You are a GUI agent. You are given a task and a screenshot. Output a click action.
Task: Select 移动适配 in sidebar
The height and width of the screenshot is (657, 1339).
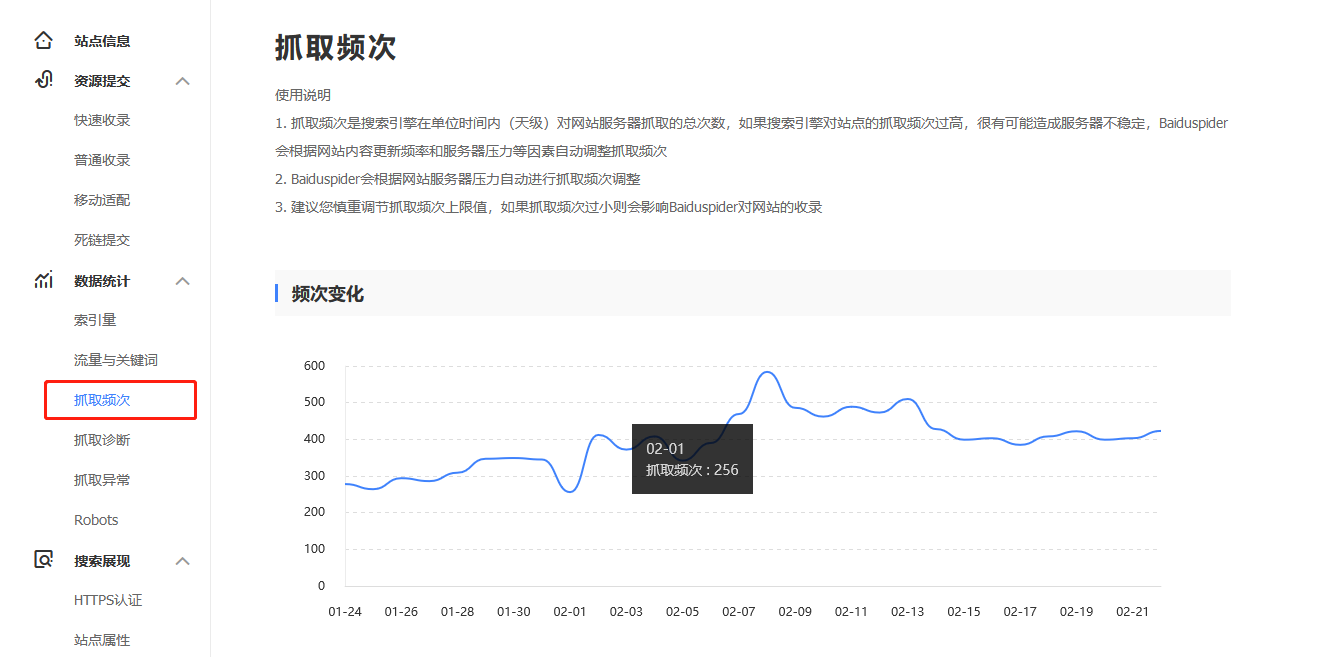point(102,200)
